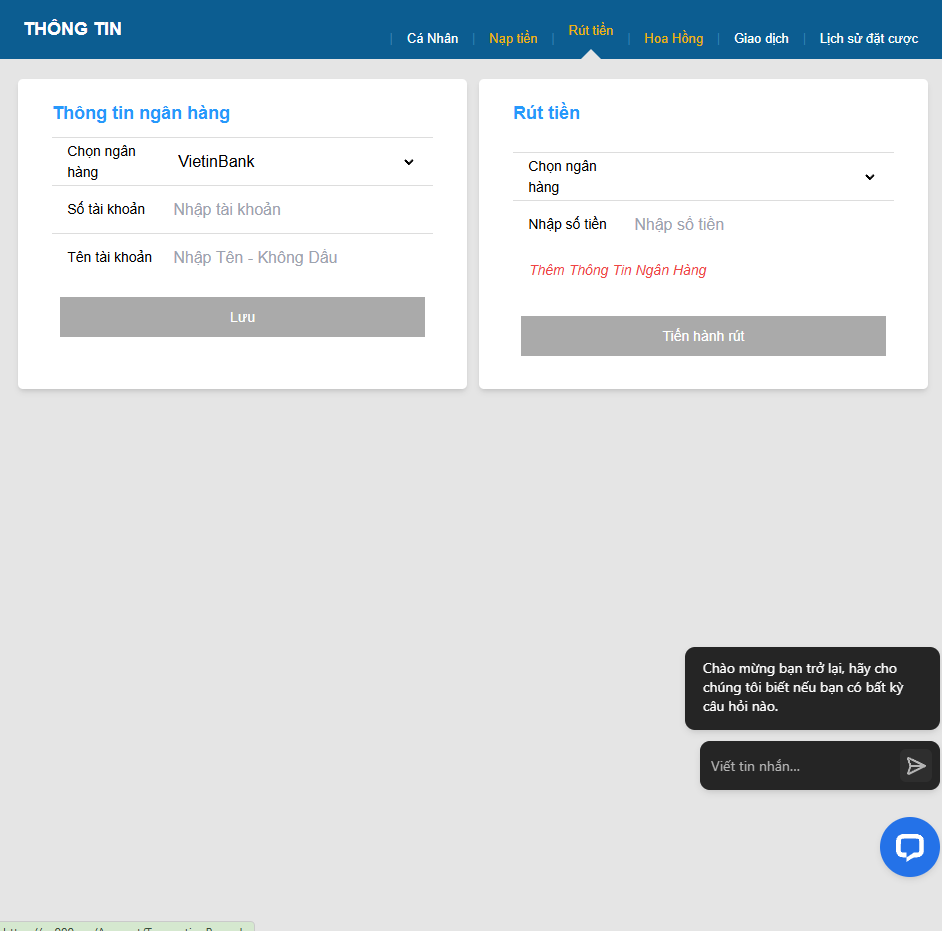Click the THÔNG TIN header title

tap(73, 29)
